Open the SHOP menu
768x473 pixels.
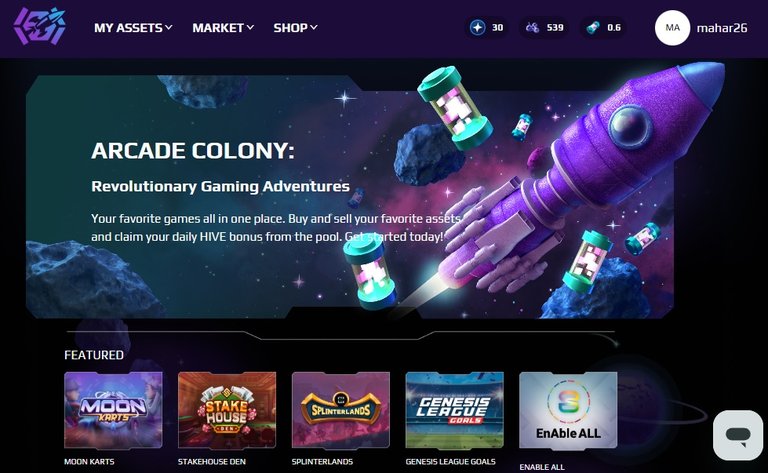tap(295, 28)
